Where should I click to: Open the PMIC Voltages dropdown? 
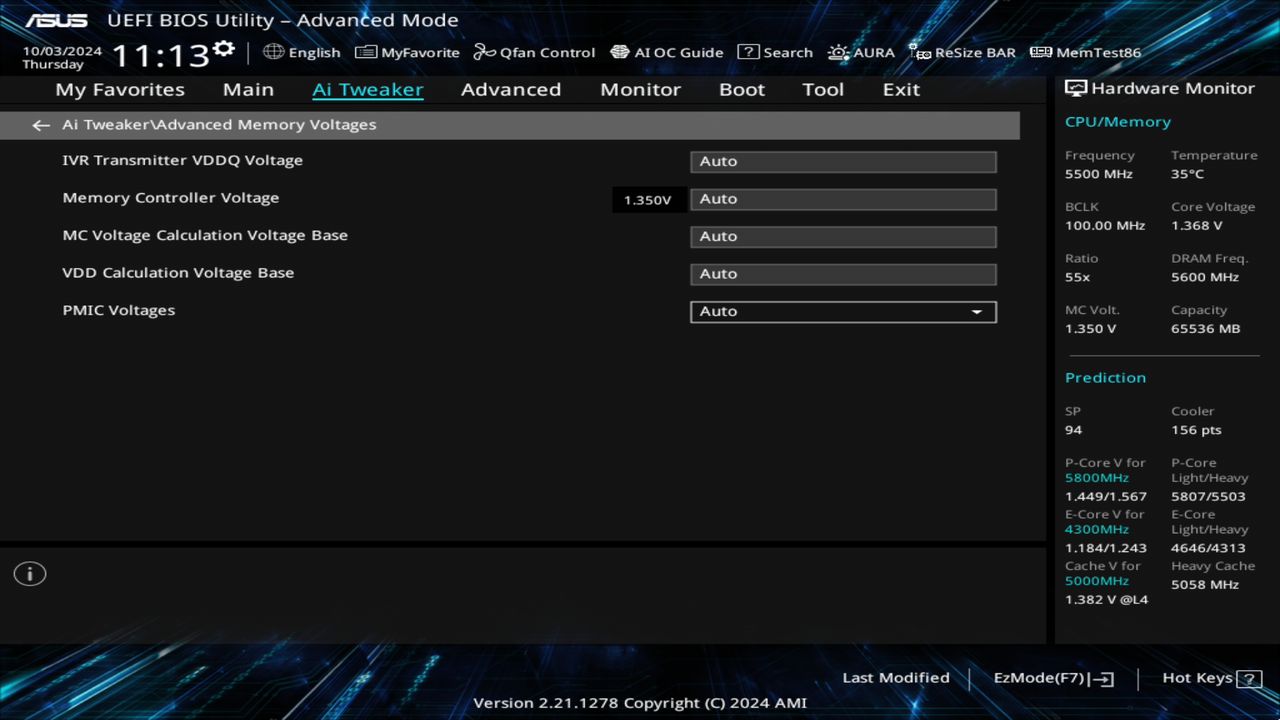(x=843, y=311)
